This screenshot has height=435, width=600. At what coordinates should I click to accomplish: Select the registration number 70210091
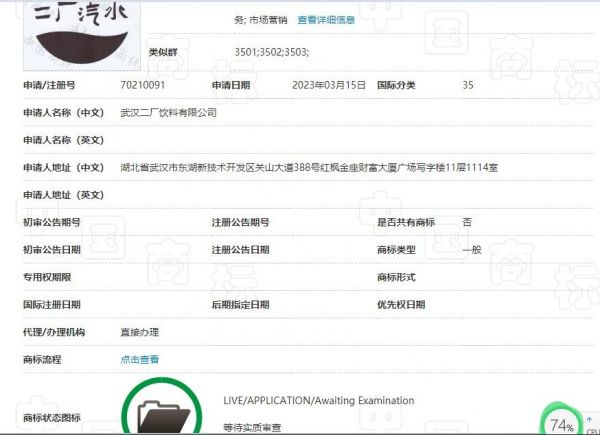coord(141,85)
